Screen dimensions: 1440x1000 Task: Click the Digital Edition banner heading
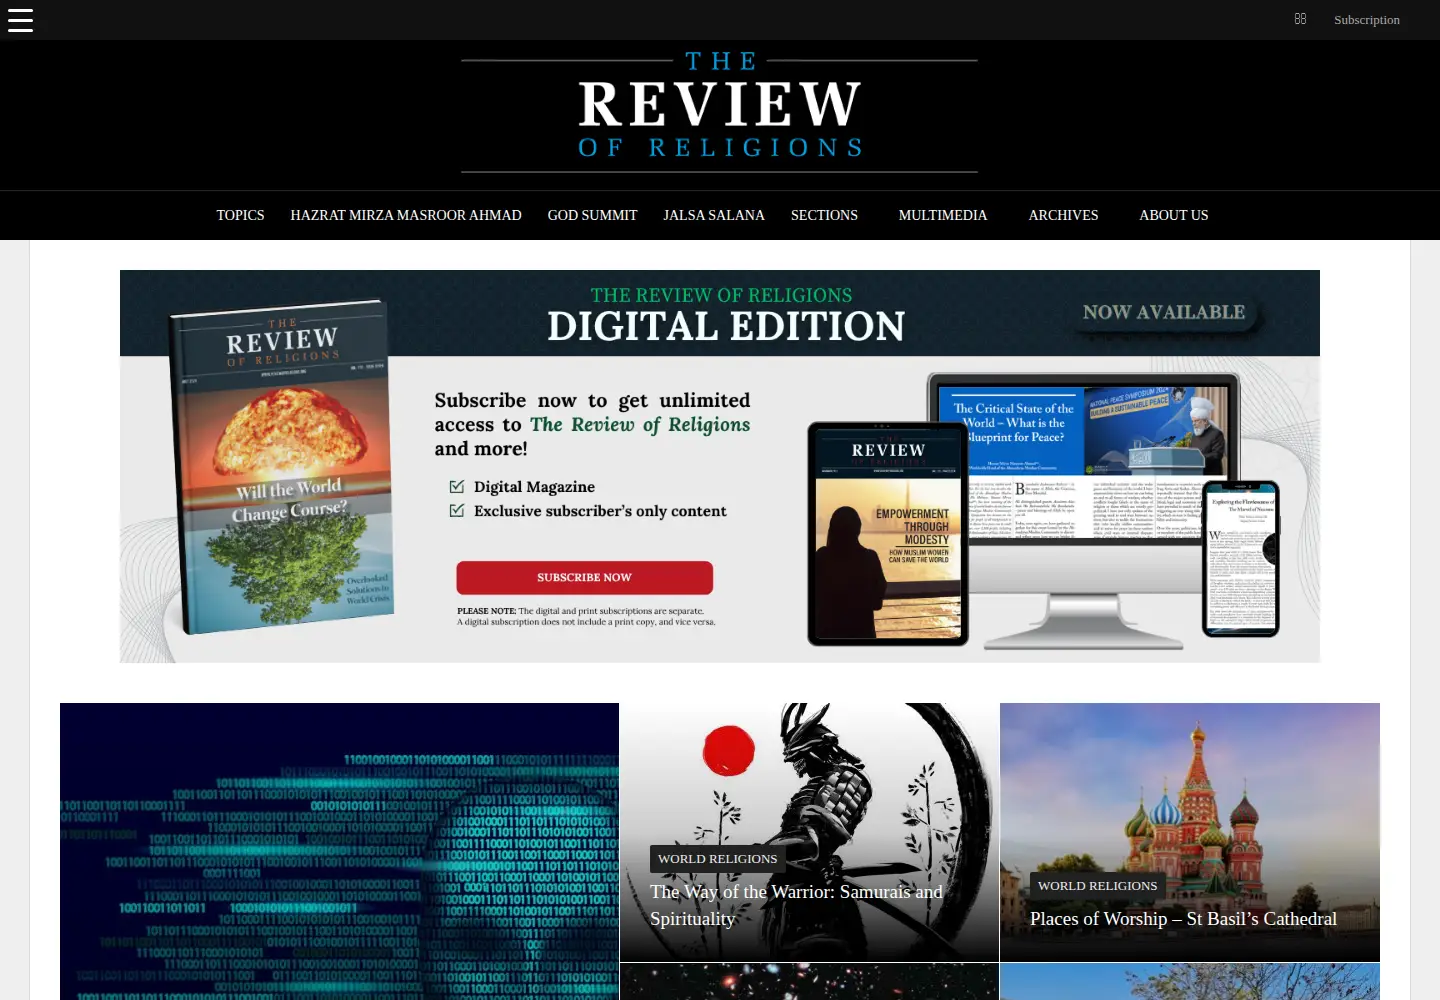pos(725,326)
